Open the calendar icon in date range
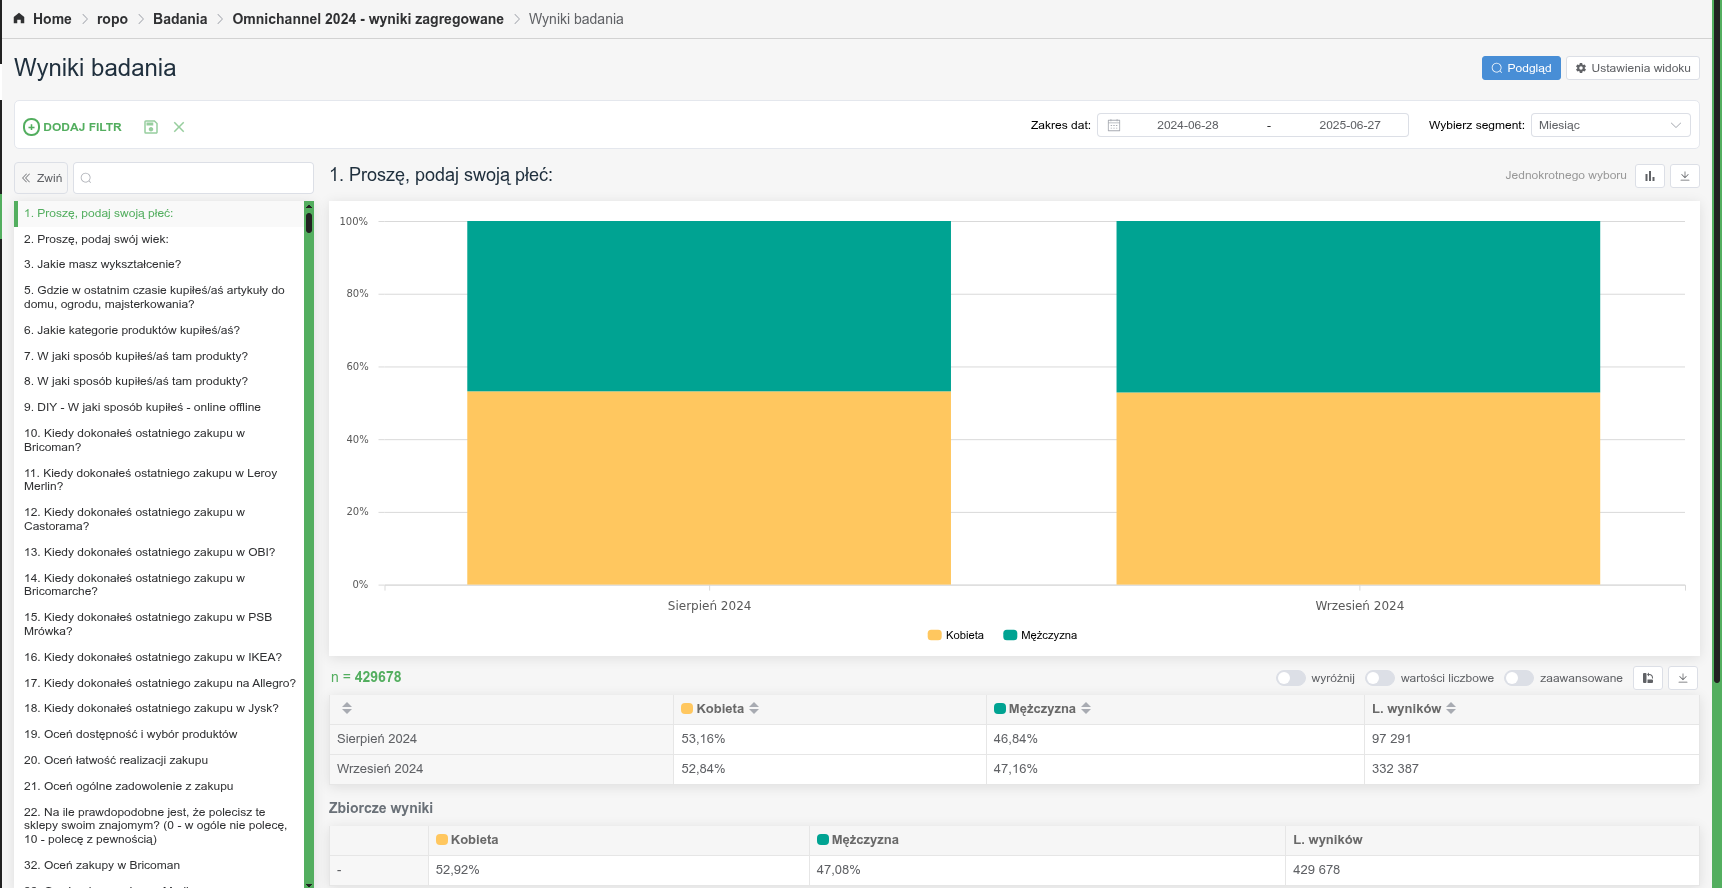The height and width of the screenshot is (888, 1722). pos(1114,125)
